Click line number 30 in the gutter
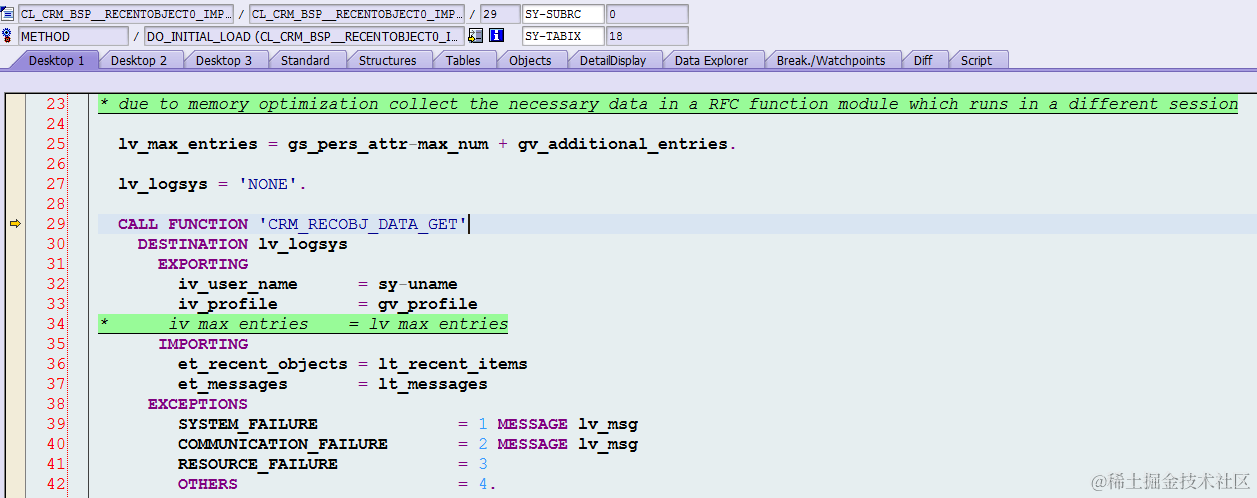The image size is (1257, 498). tap(55, 244)
